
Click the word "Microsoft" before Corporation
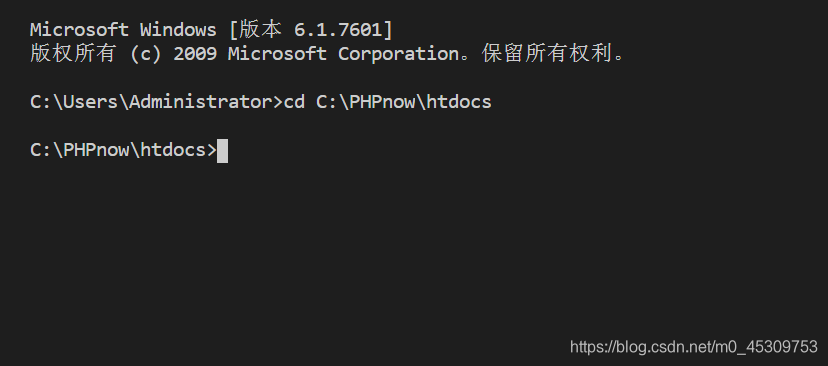coord(277,54)
